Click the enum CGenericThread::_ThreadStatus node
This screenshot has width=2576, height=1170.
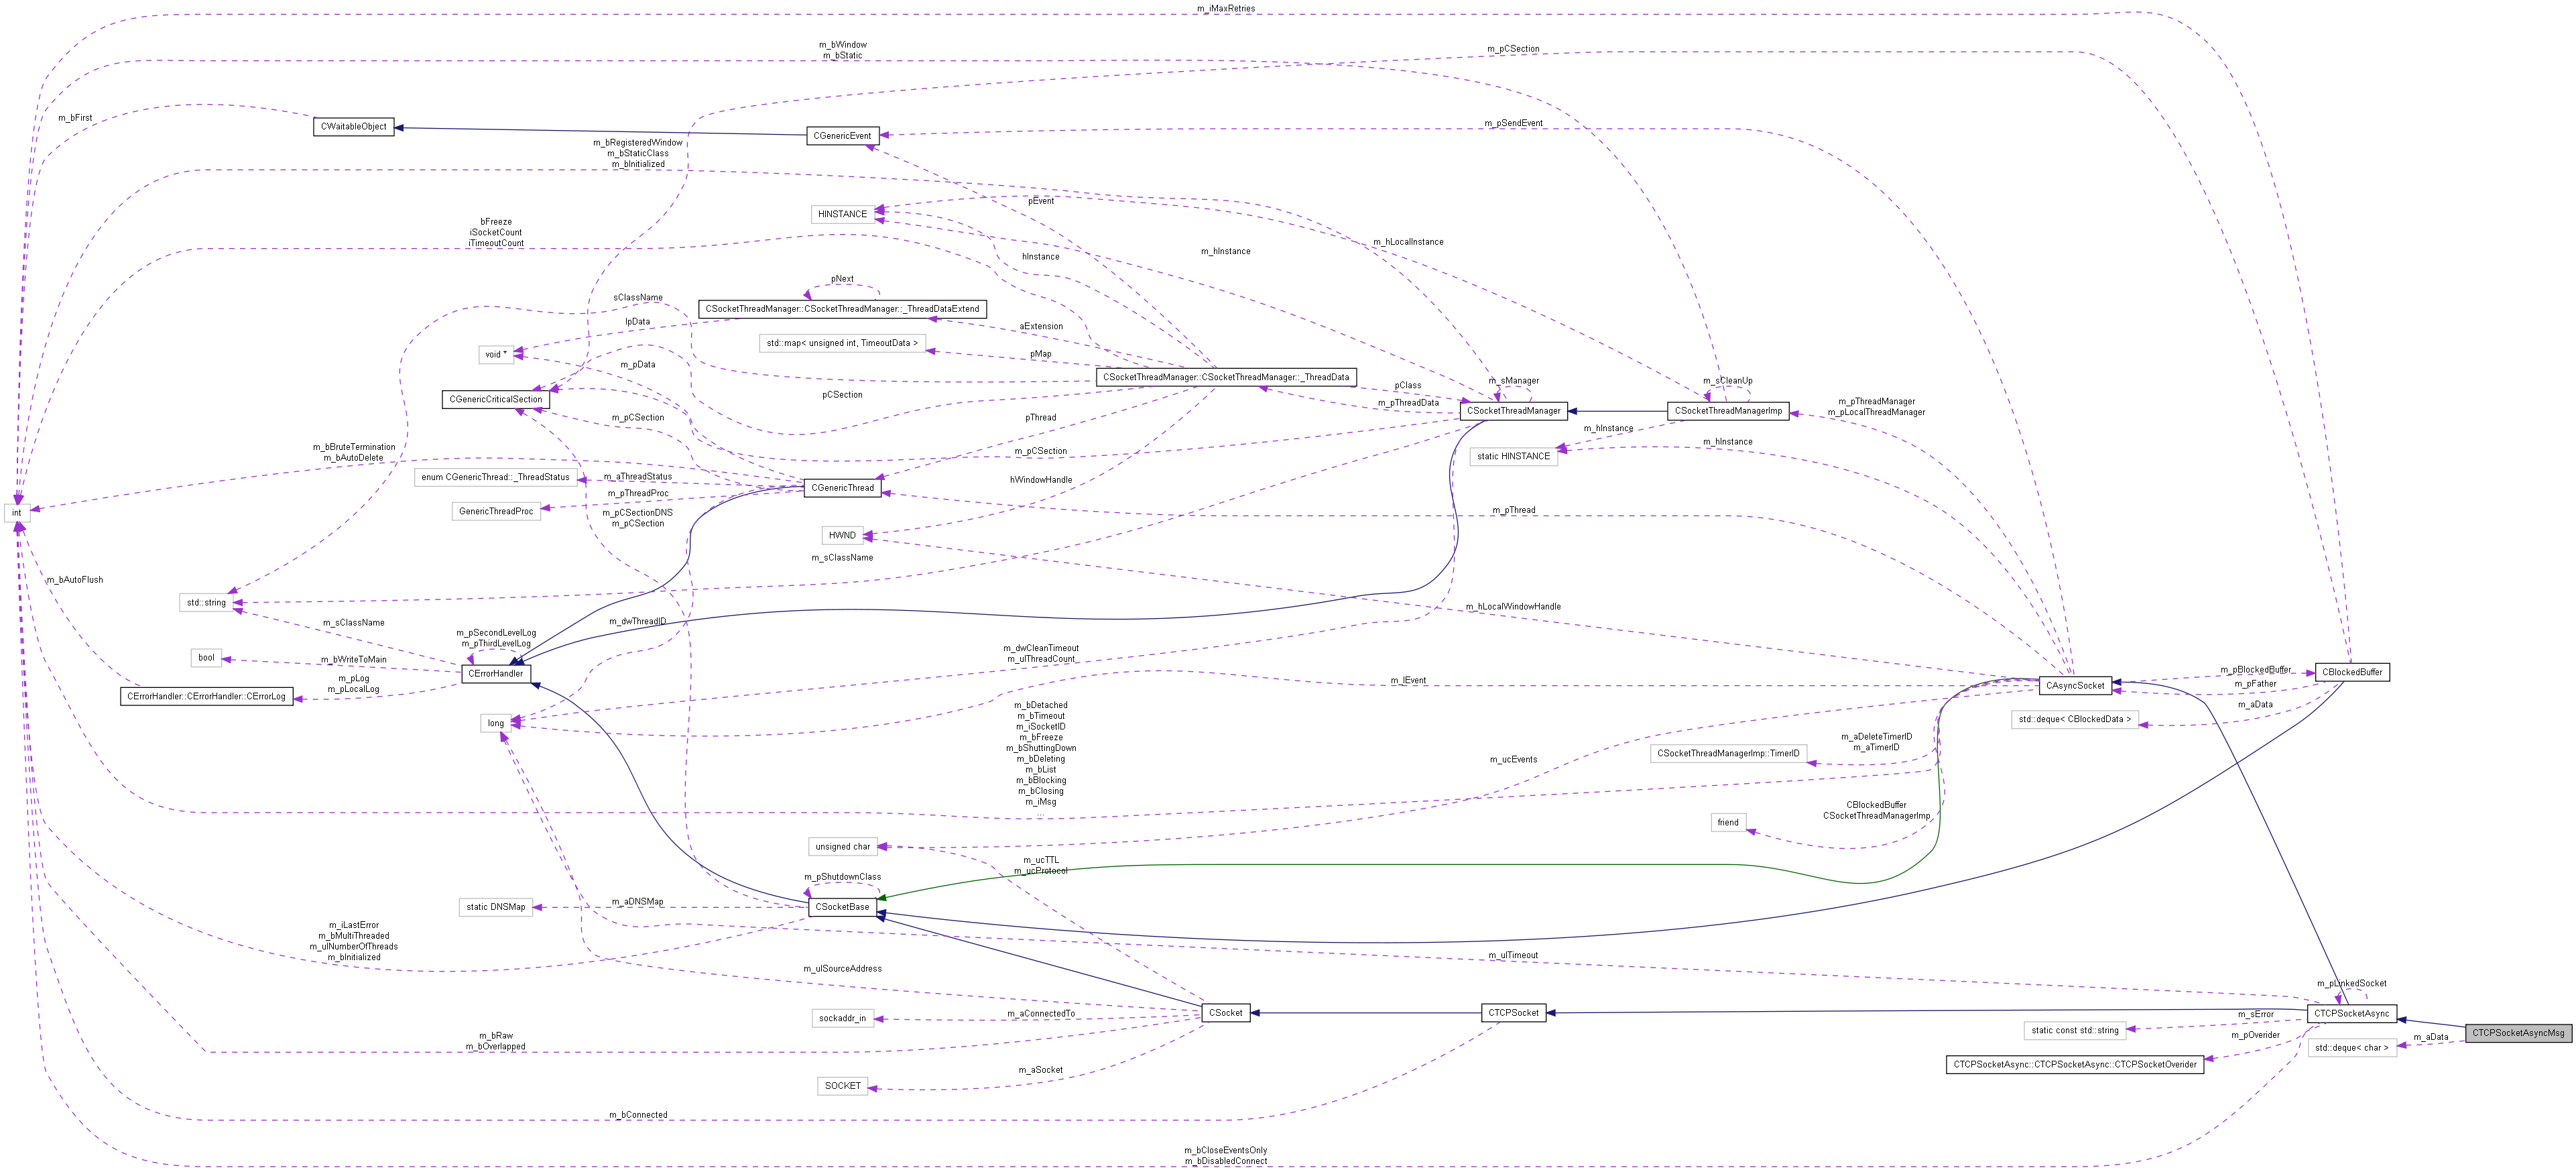click(495, 477)
